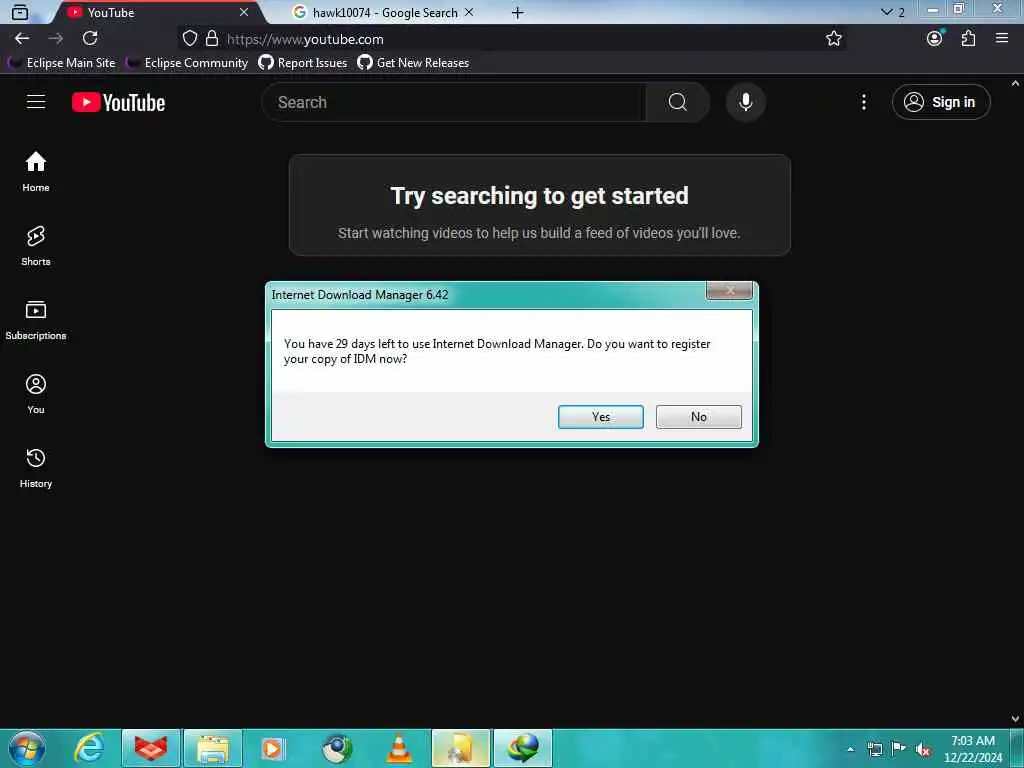1024x768 pixels.
Task: Click page scrollbar up arrow
Action: point(1016,84)
